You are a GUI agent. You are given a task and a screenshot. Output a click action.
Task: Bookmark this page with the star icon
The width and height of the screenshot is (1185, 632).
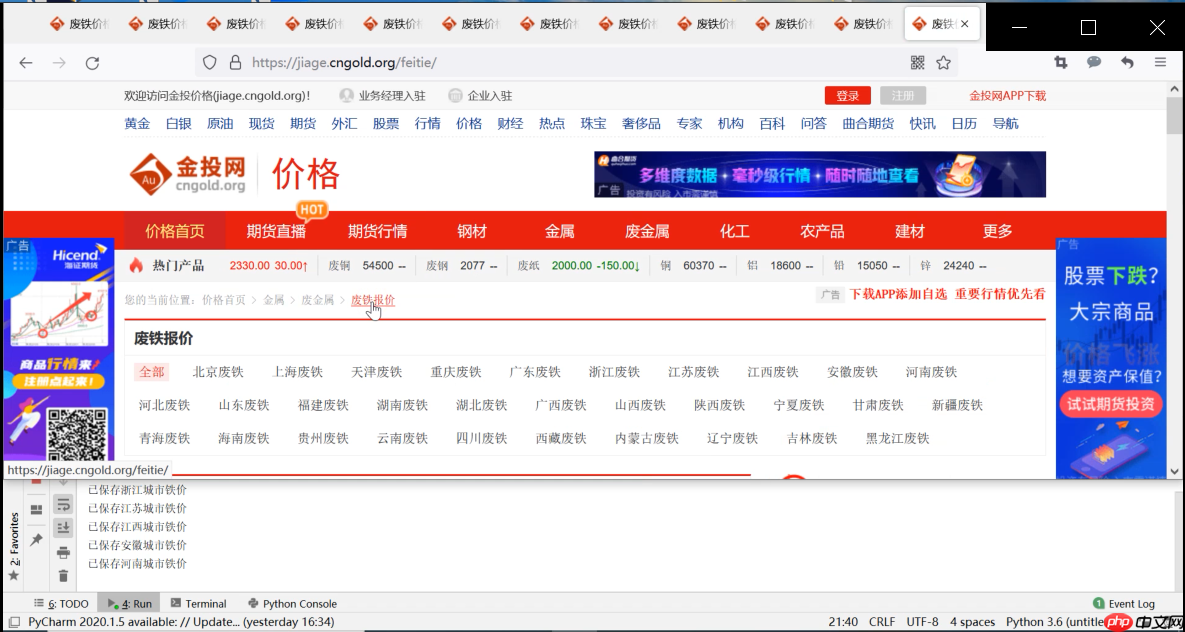(x=943, y=62)
